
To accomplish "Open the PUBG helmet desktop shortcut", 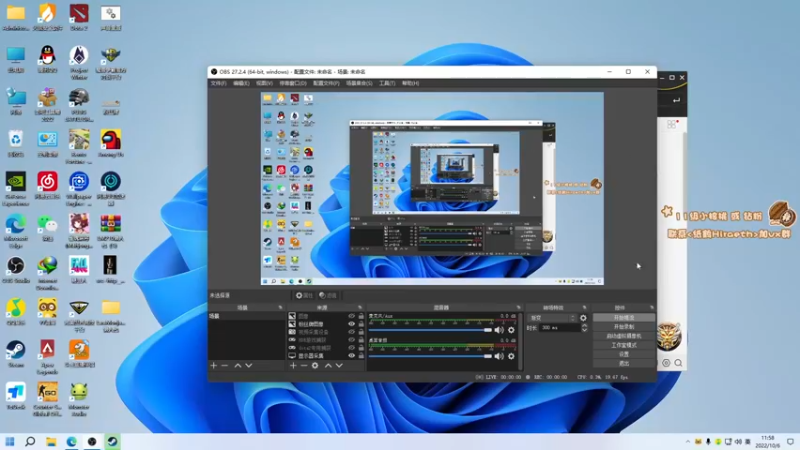I will [79, 105].
